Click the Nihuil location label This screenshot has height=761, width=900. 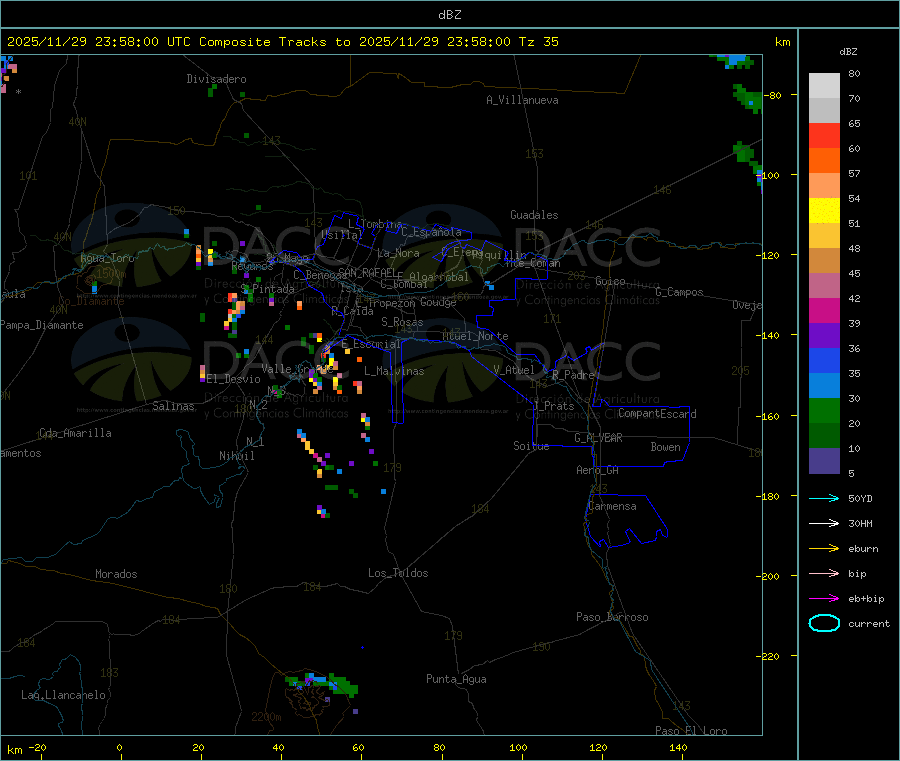click(x=237, y=456)
